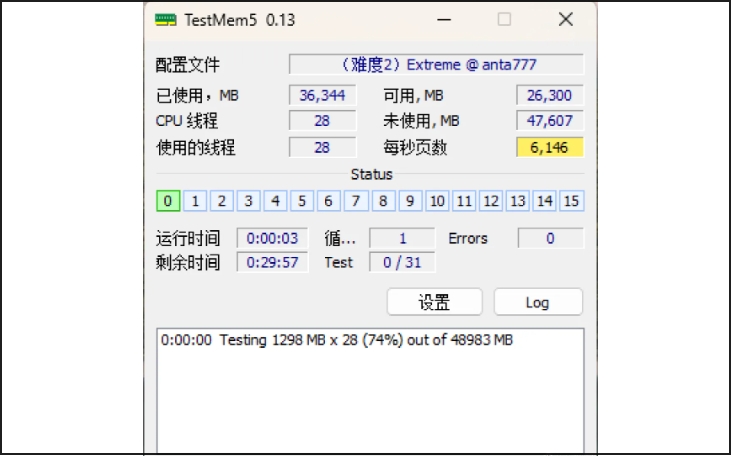Click the 未使用, MB label
The image size is (731, 456).
tap(421, 121)
